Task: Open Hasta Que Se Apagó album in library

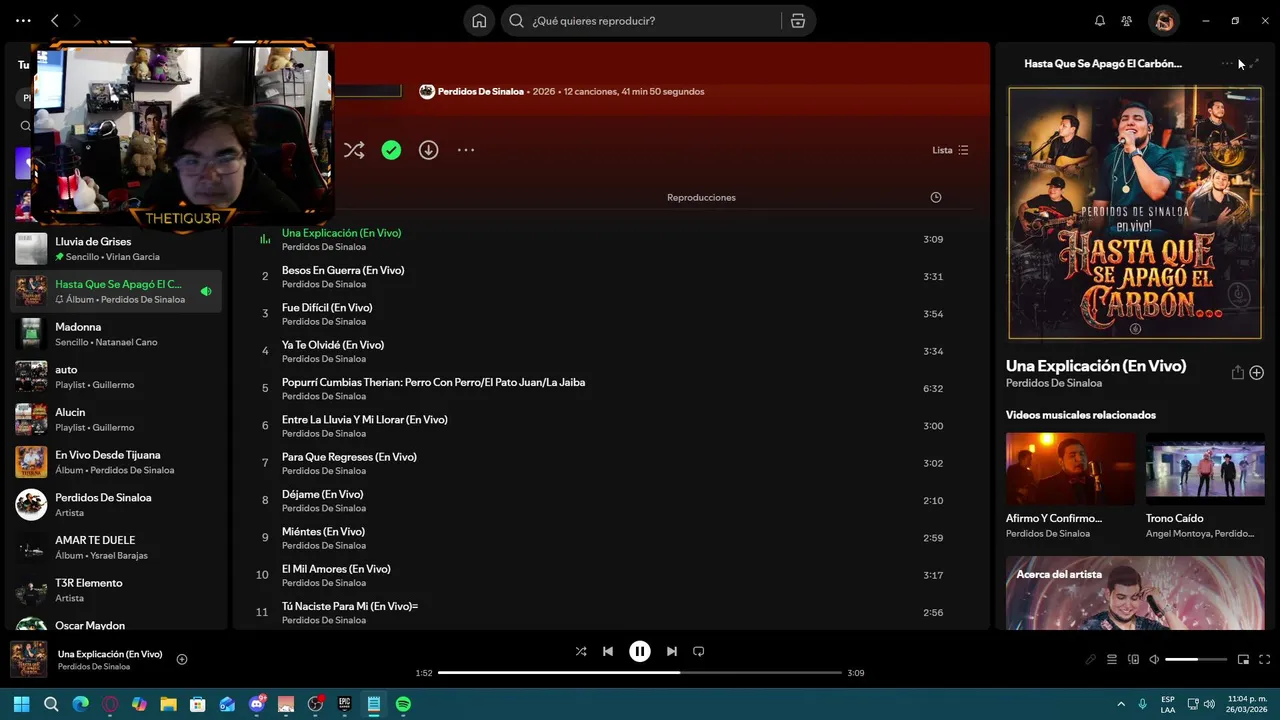Action: pos(116,291)
